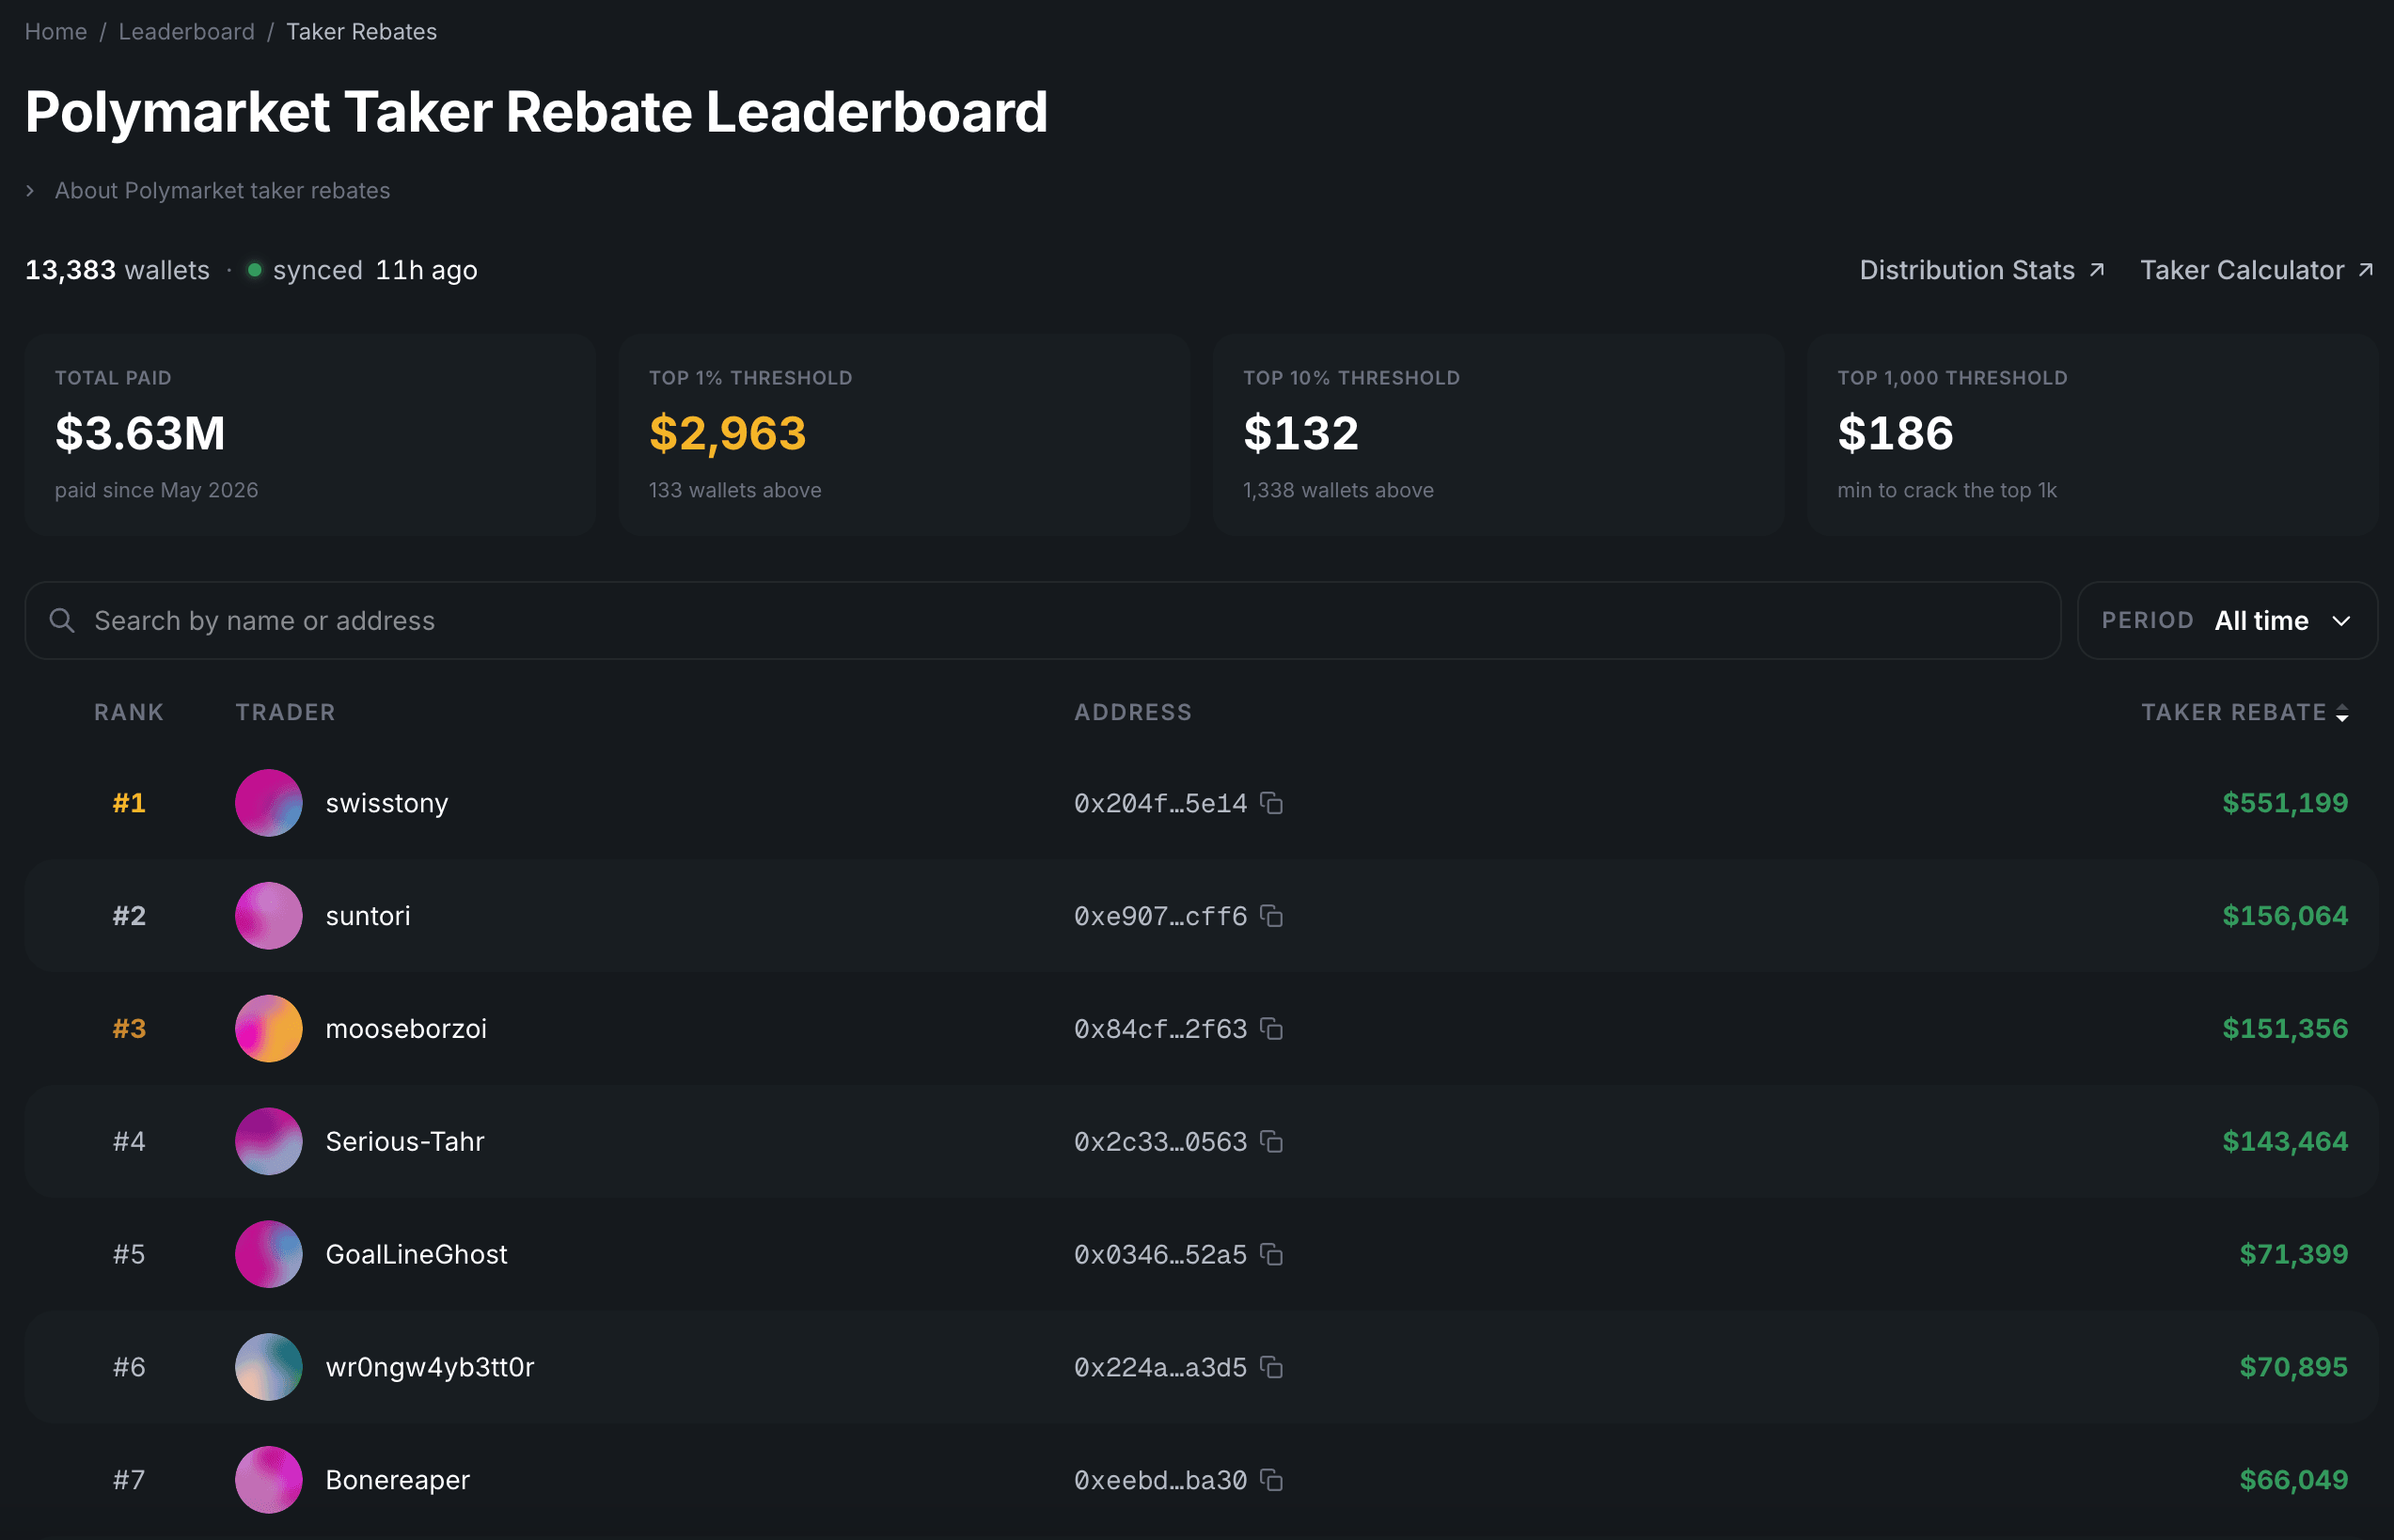This screenshot has height=1540, width=2394.
Task: Copy suntori address 0xe907…cff6
Action: 1271,916
